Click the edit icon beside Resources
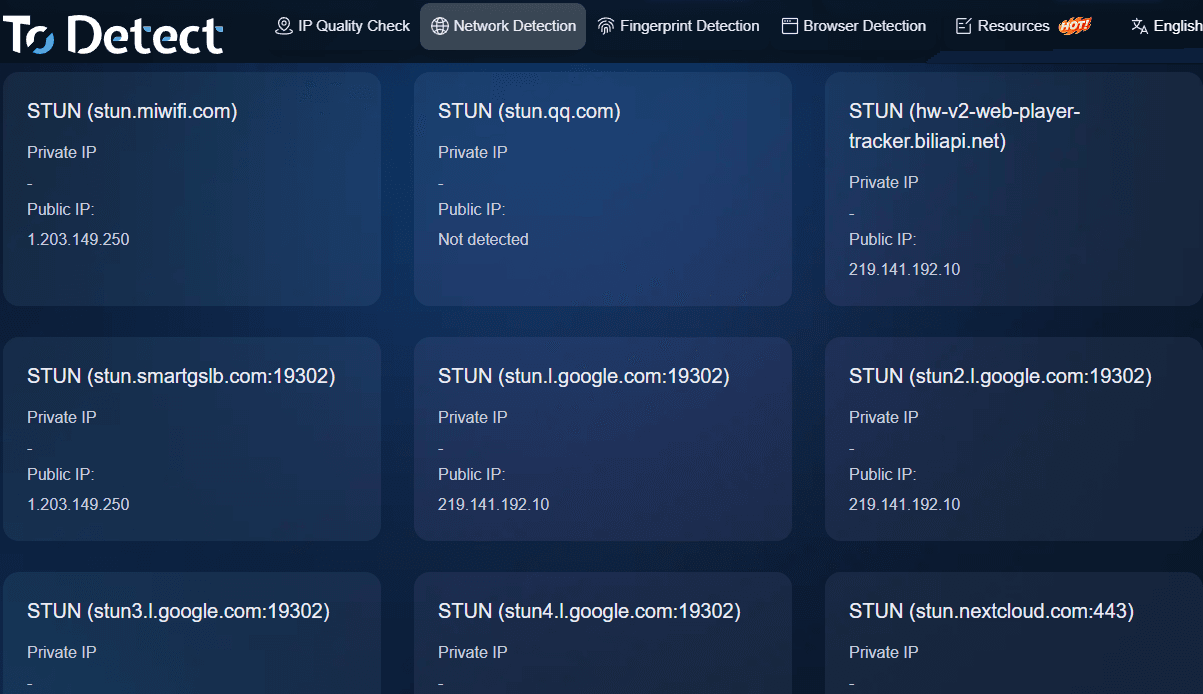 coord(964,26)
